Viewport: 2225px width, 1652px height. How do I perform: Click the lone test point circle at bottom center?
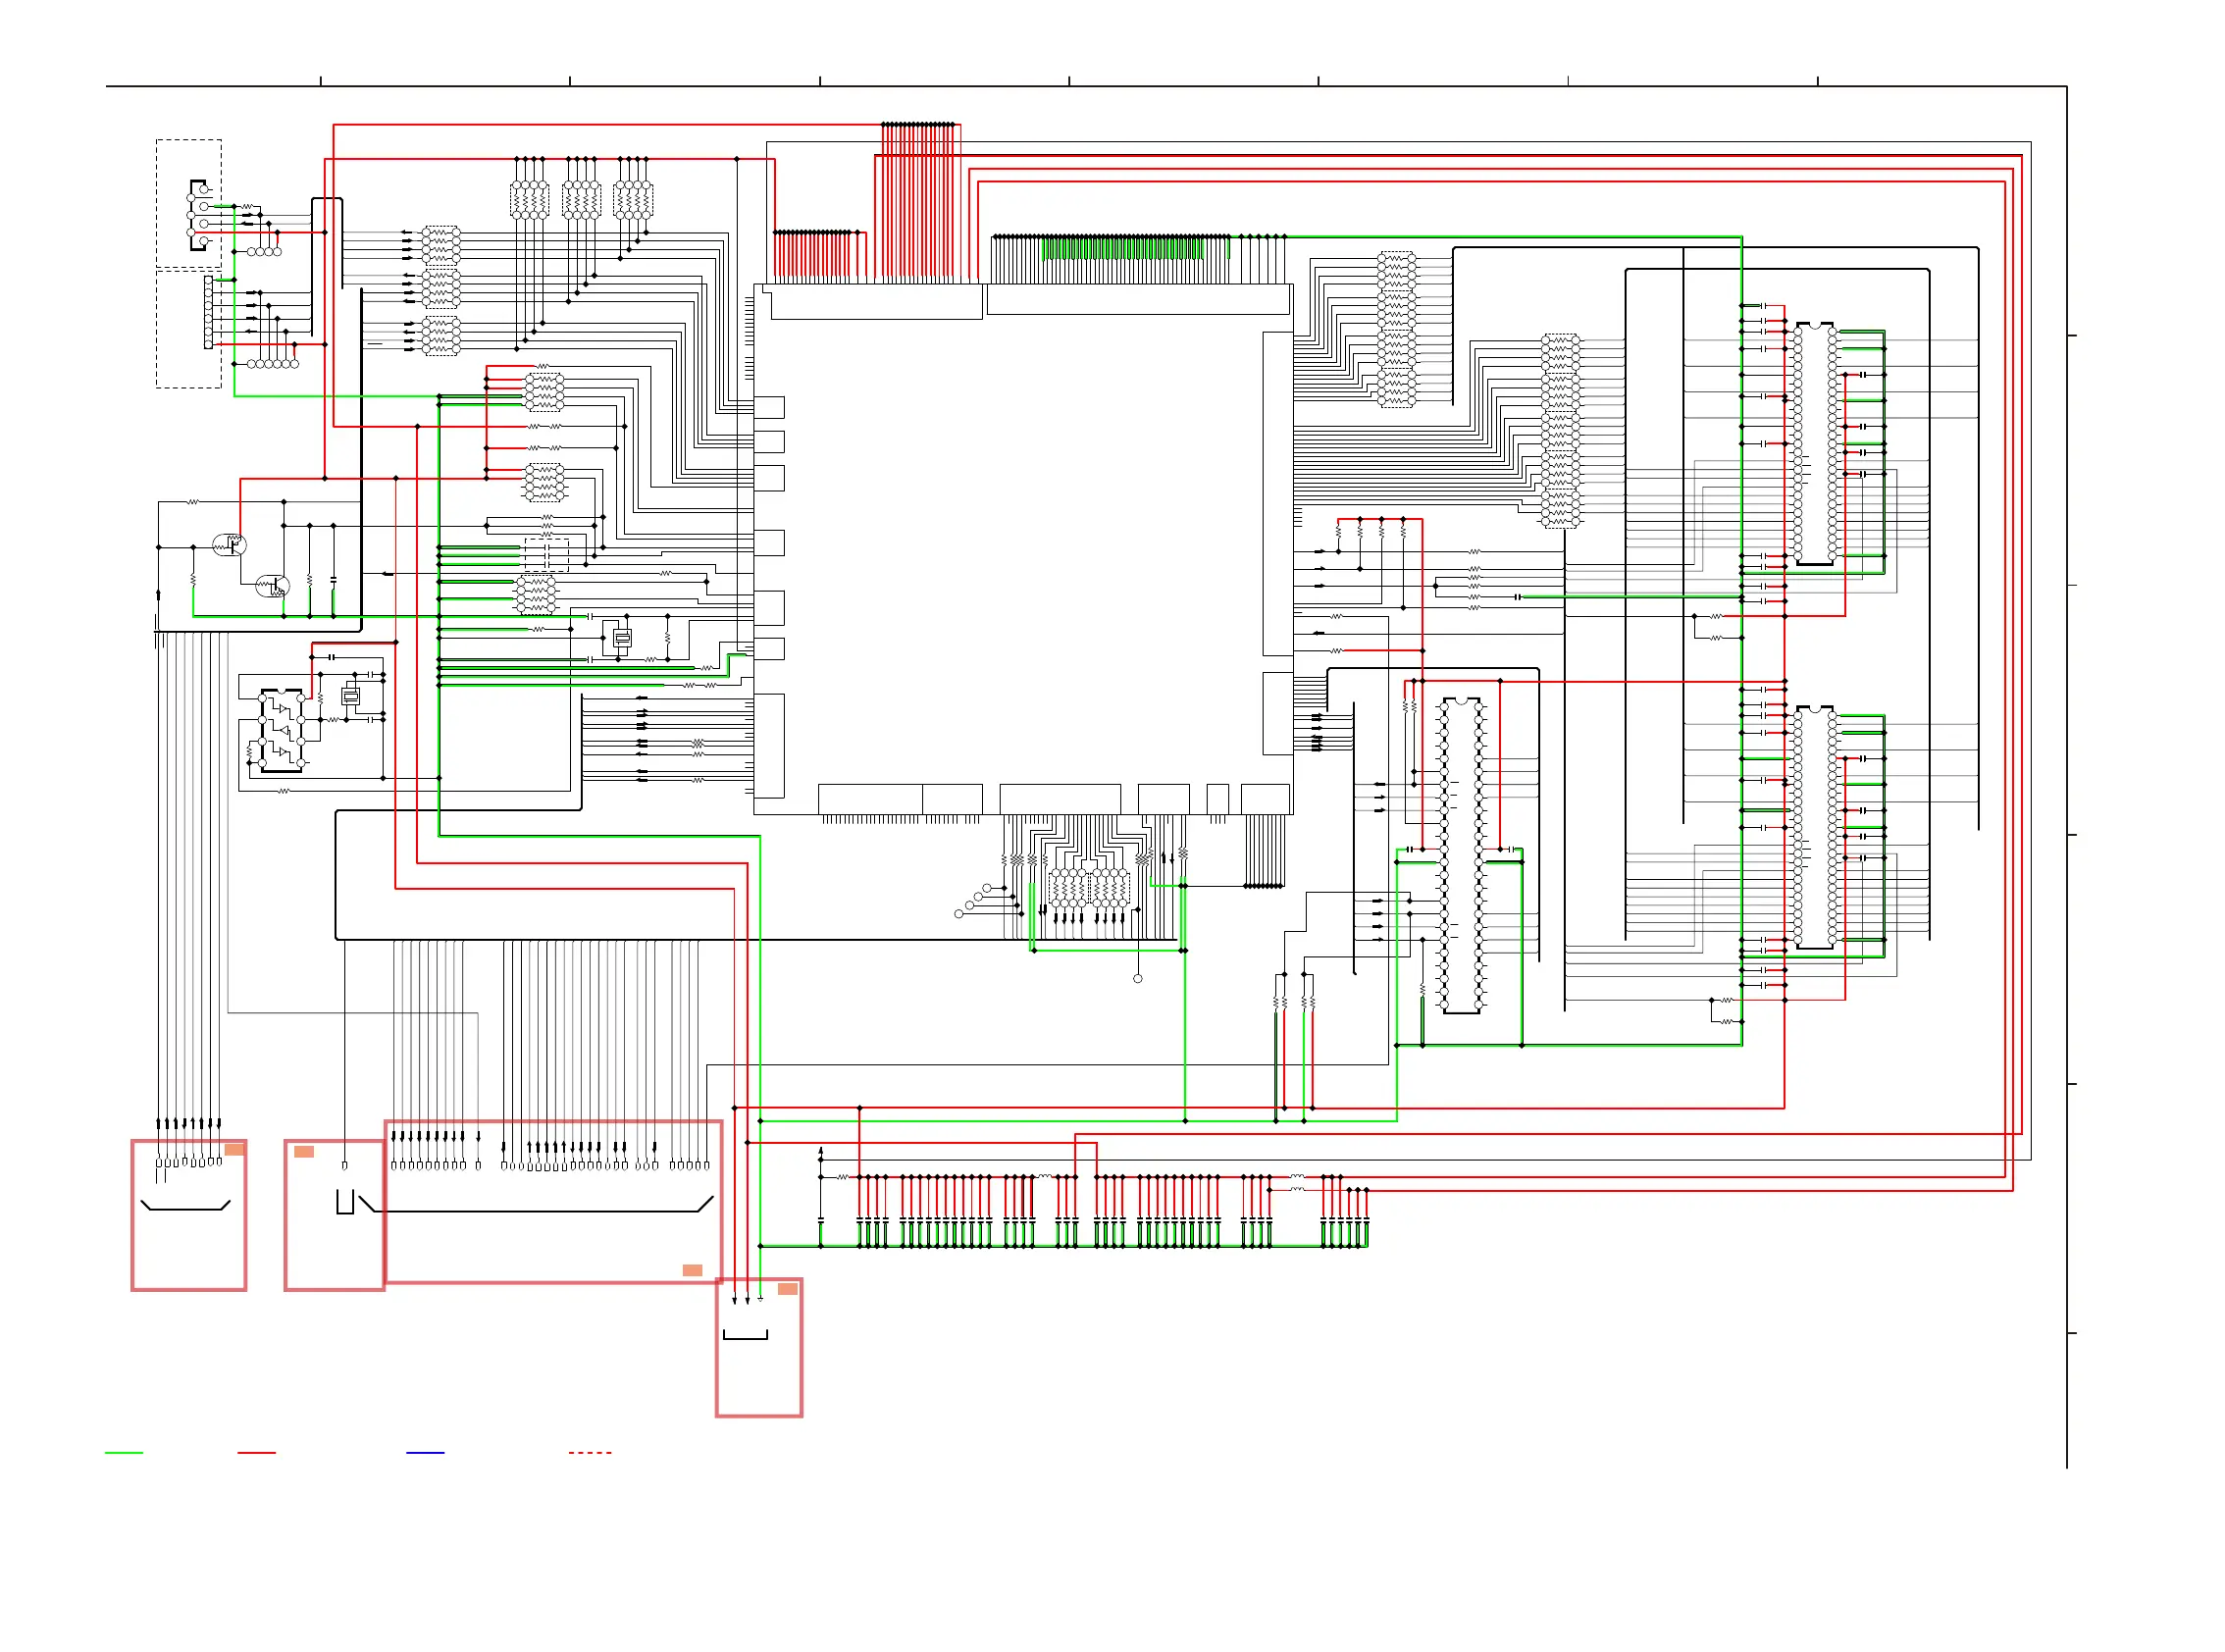coord(1137,979)
